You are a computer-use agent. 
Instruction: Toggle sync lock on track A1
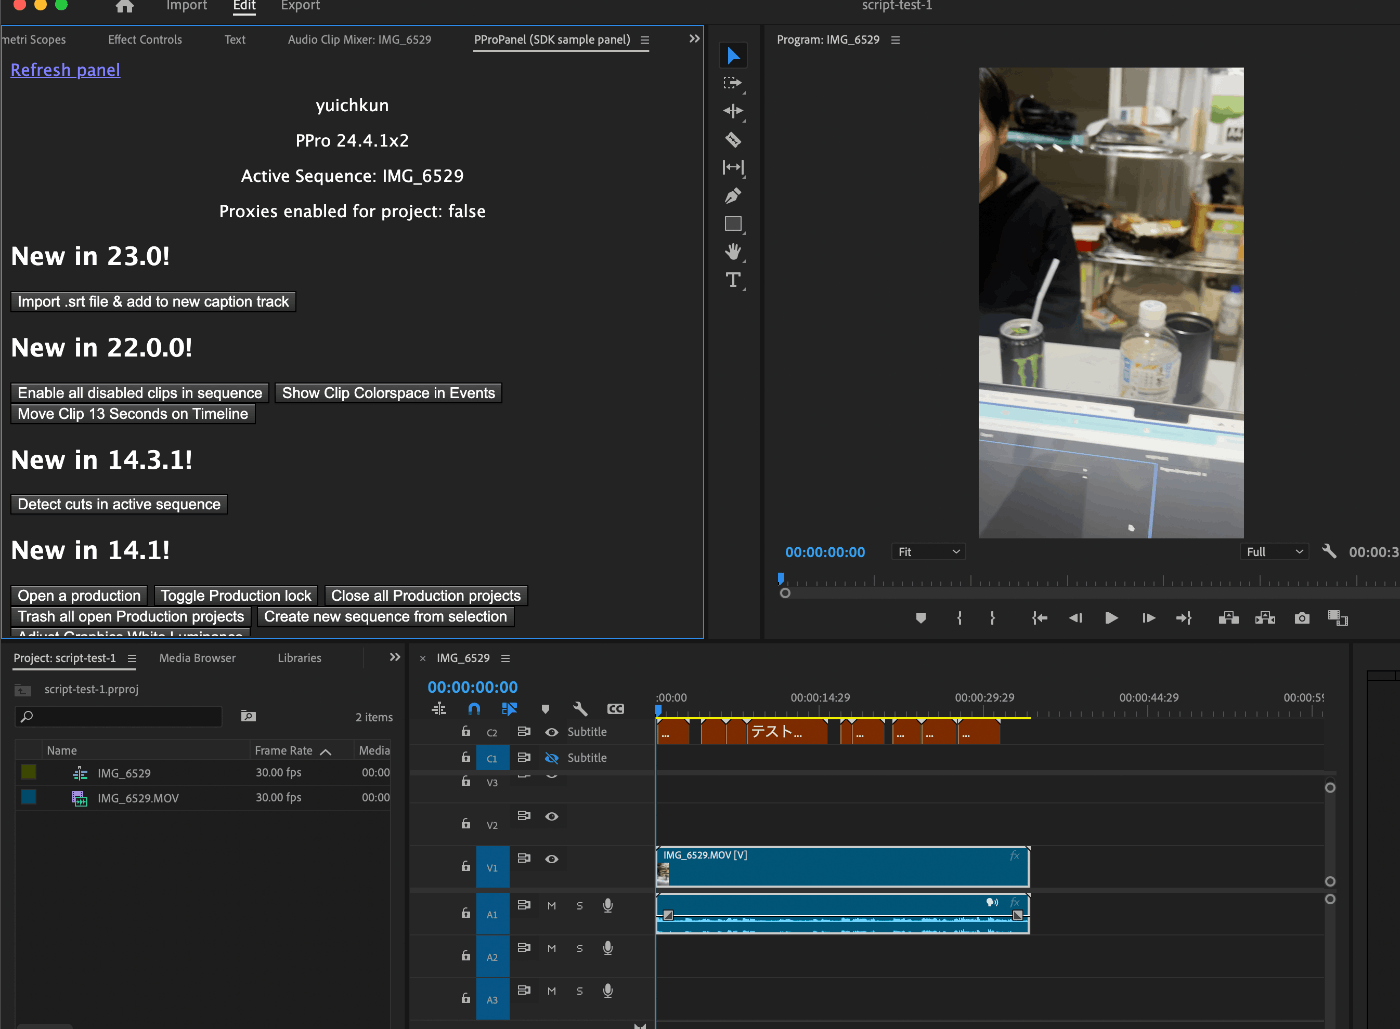pyautogui.click(x=523, y=905)
